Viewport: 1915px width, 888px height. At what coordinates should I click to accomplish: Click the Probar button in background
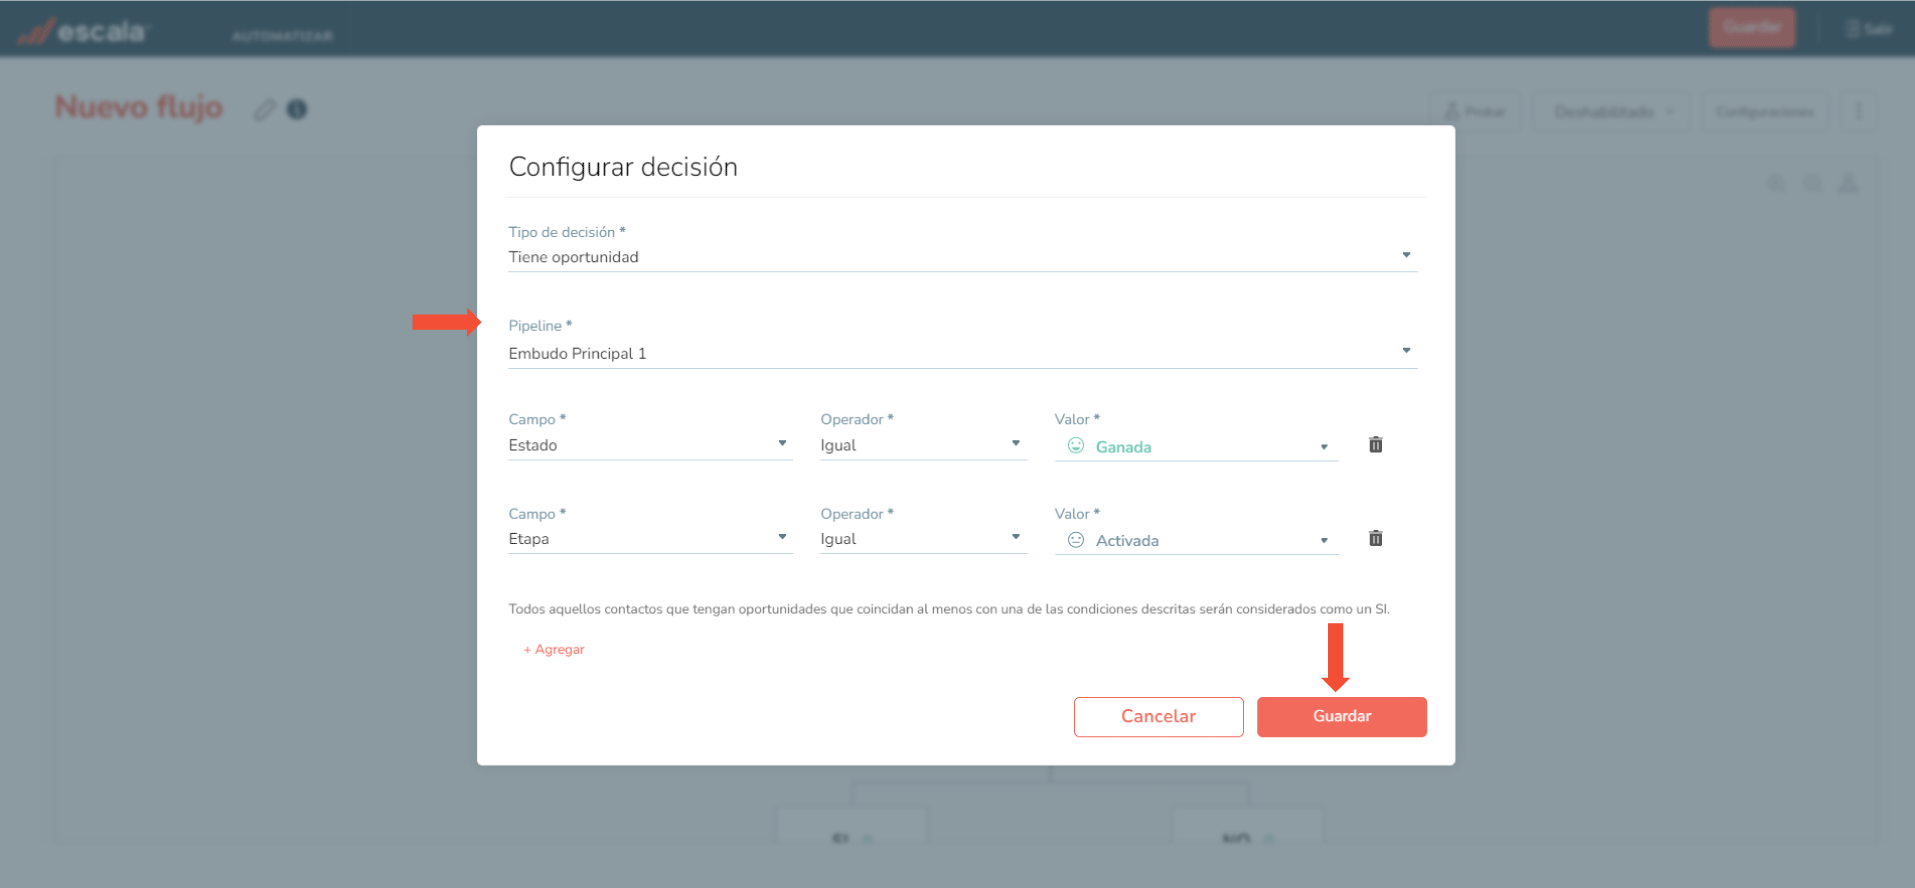pyautogui.click(x=1475, y=111)
